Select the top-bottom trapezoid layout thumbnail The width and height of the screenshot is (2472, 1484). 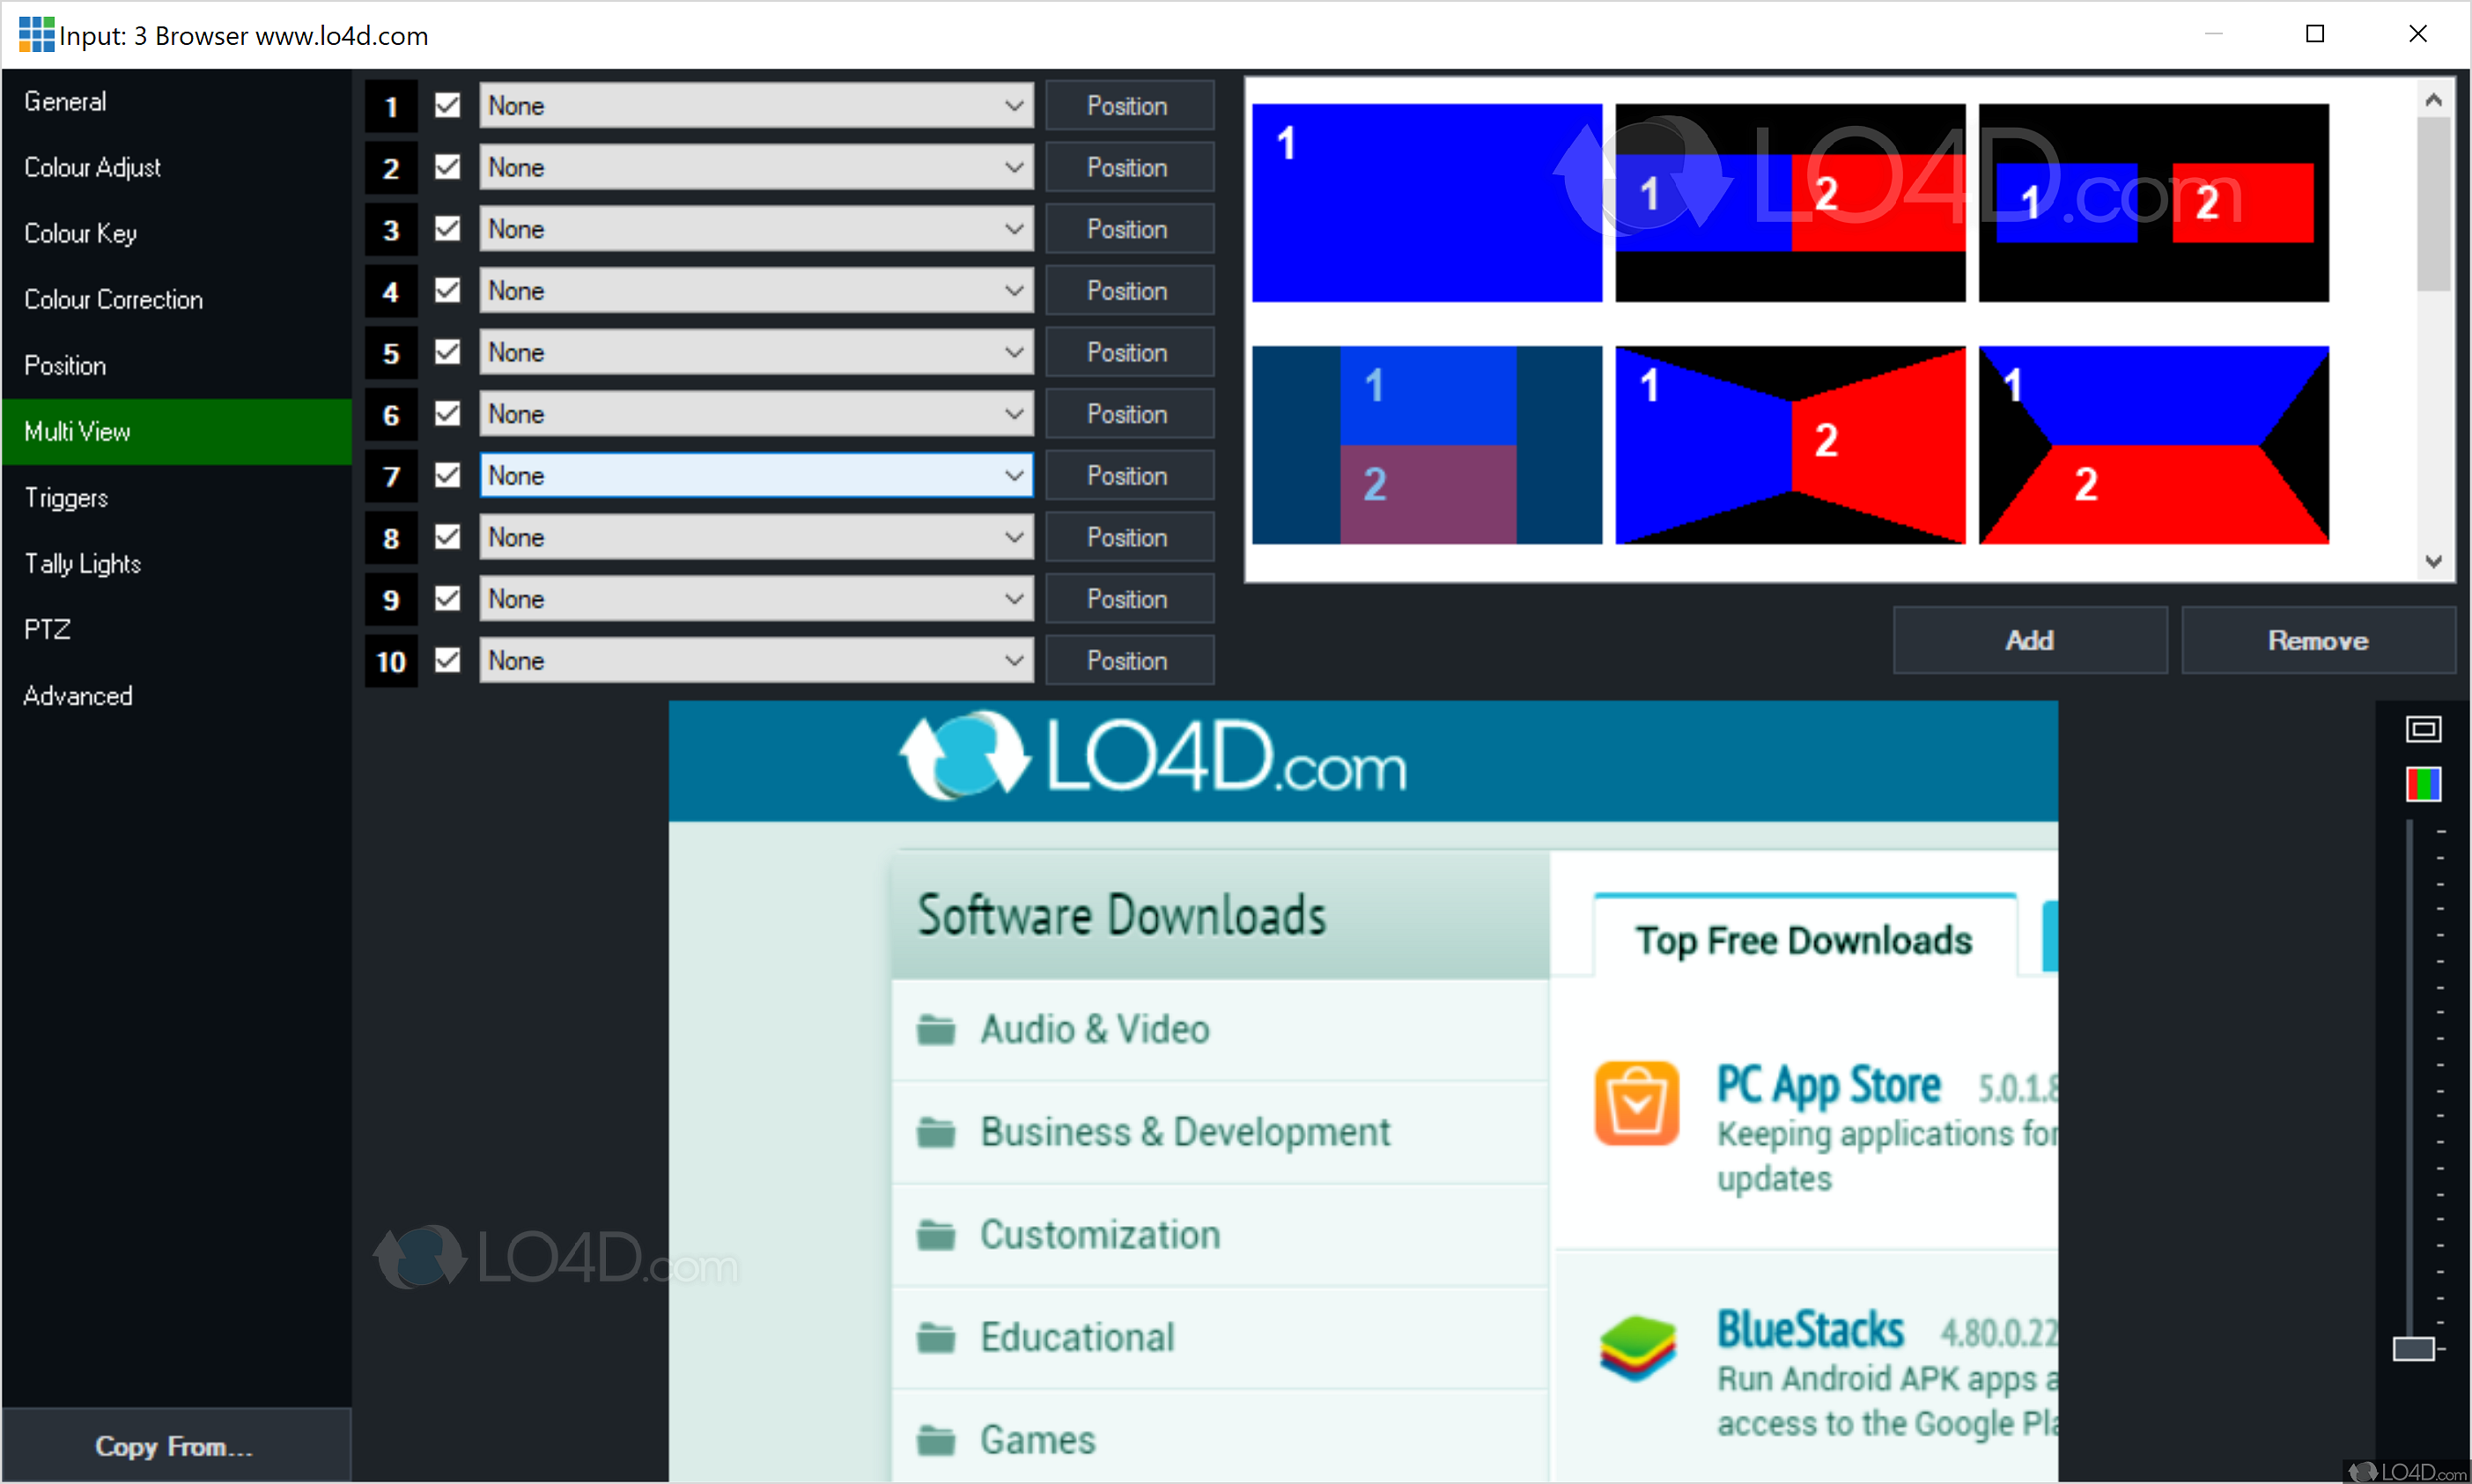[2153, 445]
